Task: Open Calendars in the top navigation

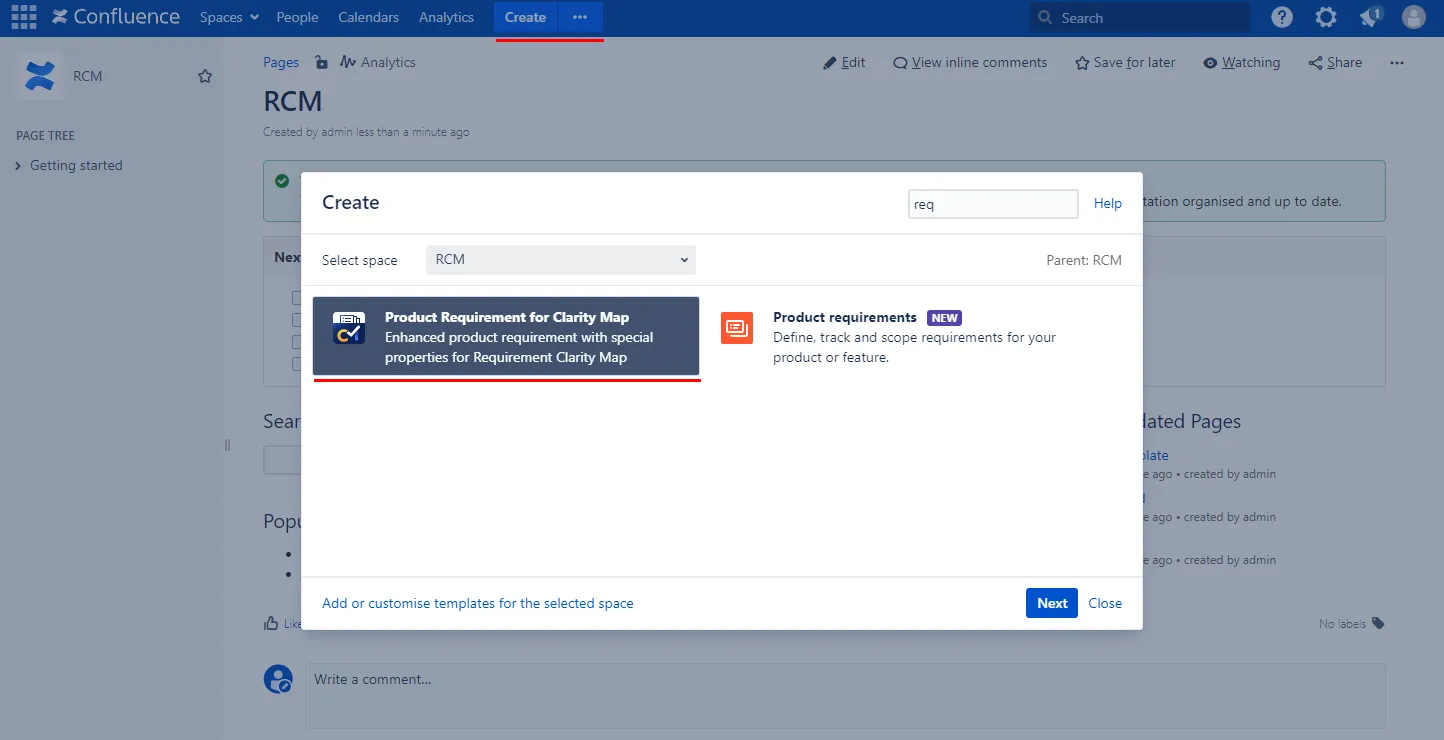Action: click(368, 17)
